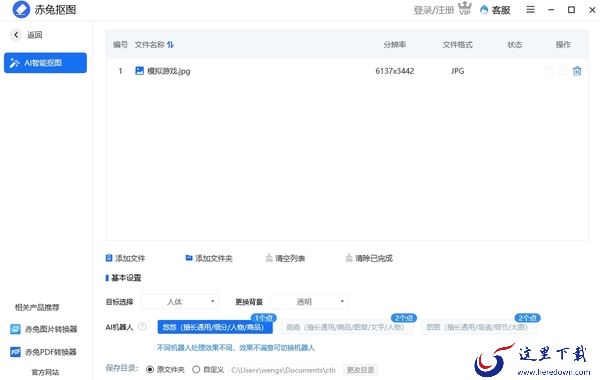Viewport: 600px width, 380px height.
Task: Click 清除已完成 clear completed button
Action: pyautogui.click(x=369, y=258)
